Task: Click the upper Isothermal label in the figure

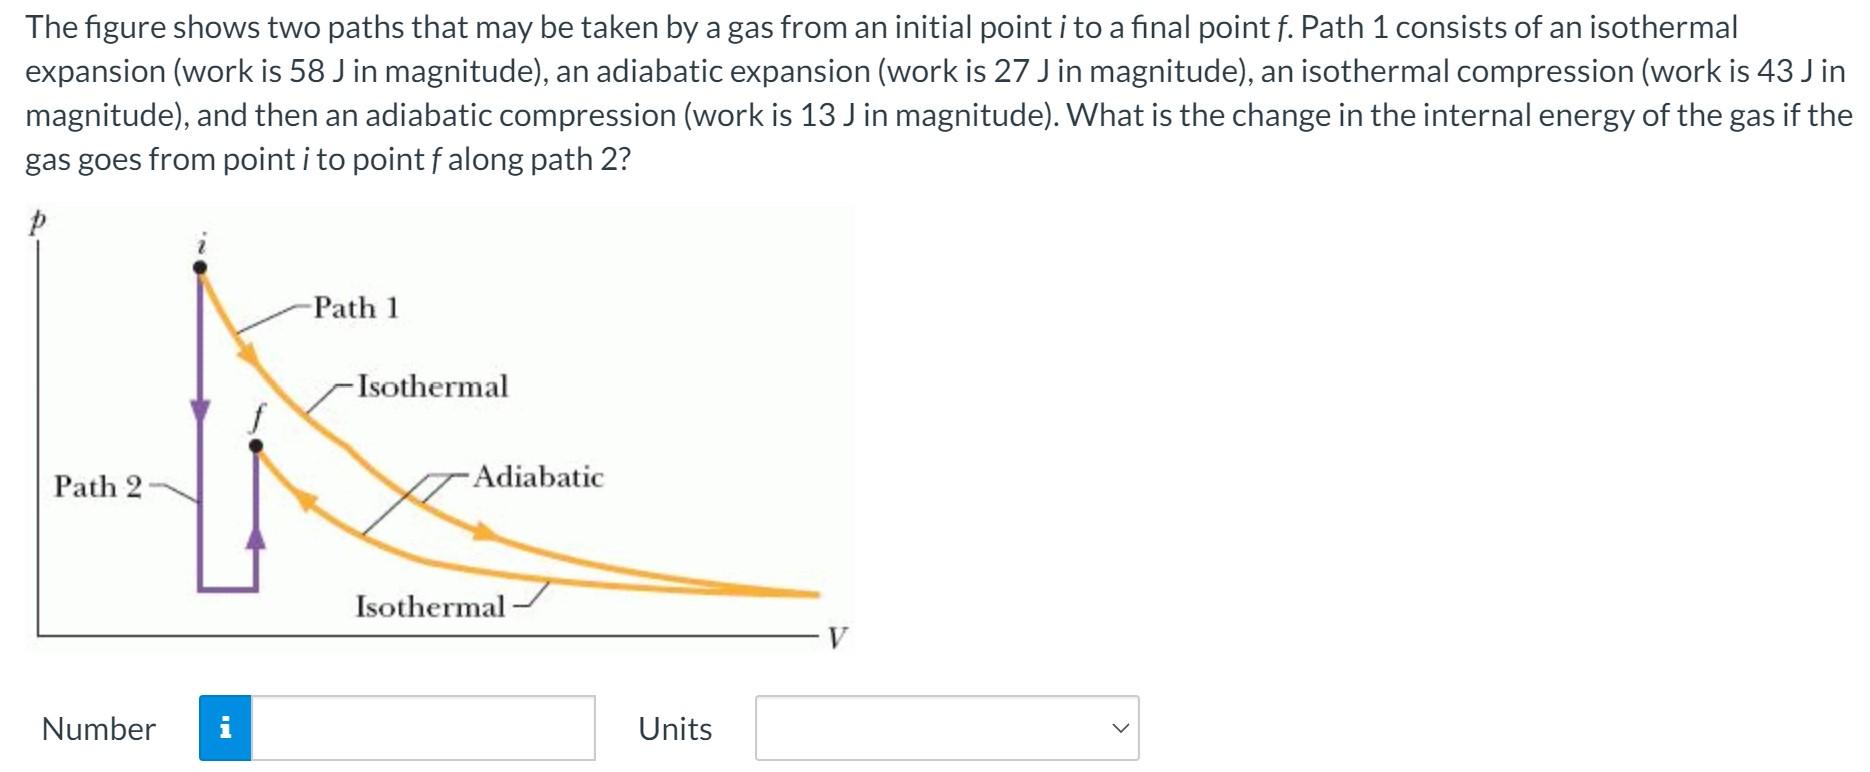Action: [434, 386]
